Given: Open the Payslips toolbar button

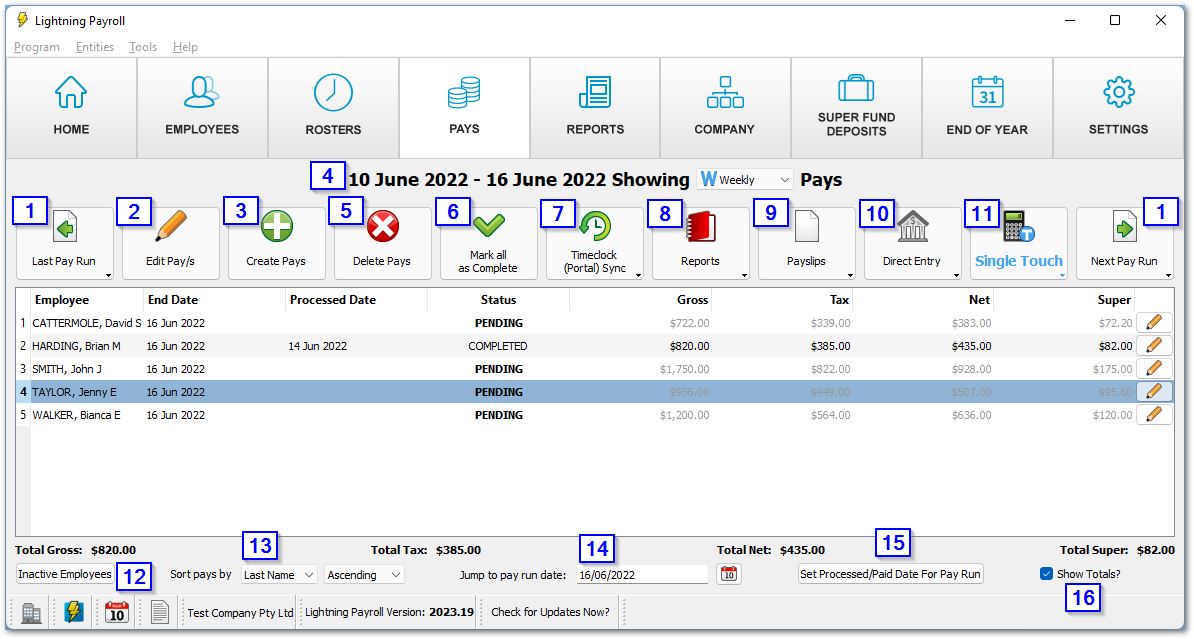Looking at the screenshot, I should pyautogui.click(x=806, y=243).
